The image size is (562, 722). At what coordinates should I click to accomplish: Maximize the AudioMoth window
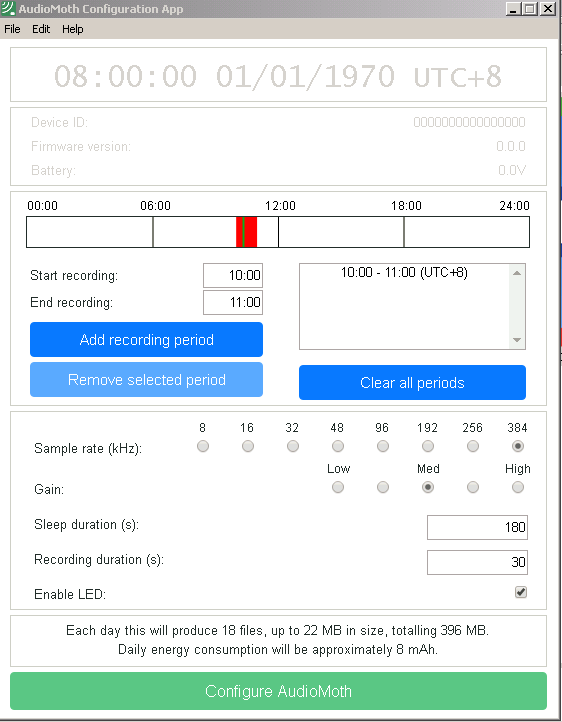530,8
